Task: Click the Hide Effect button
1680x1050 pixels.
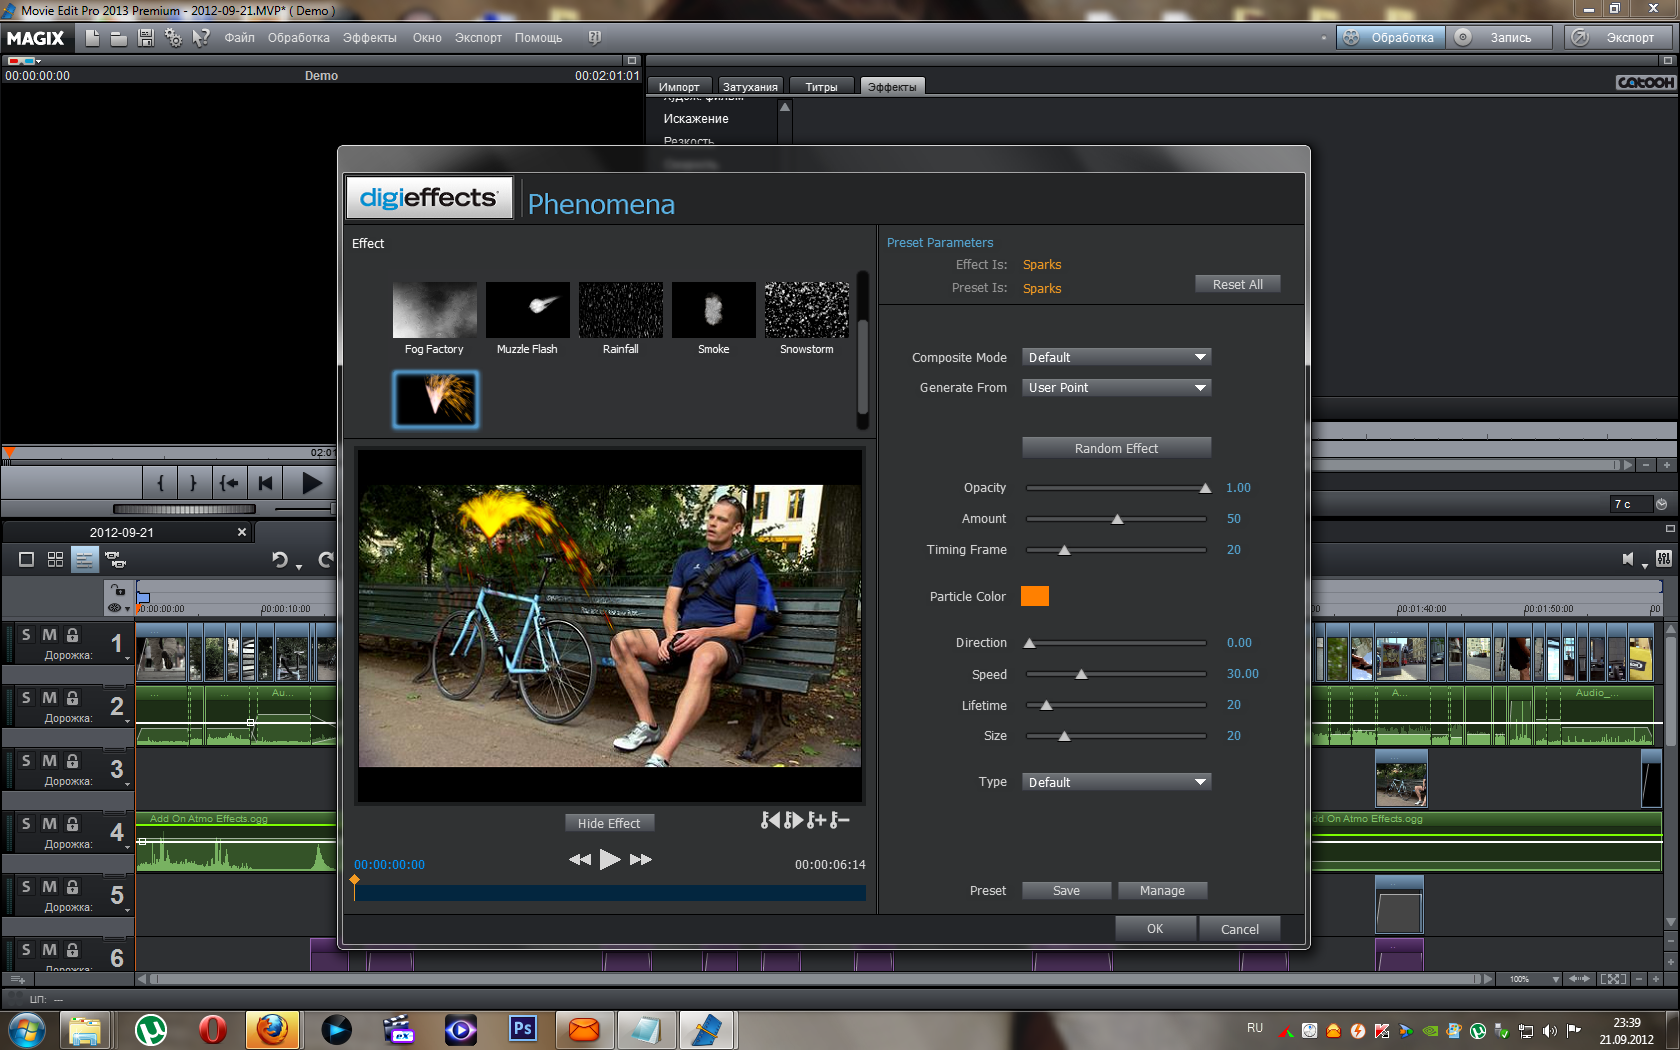Action: (x=609, y=823)
